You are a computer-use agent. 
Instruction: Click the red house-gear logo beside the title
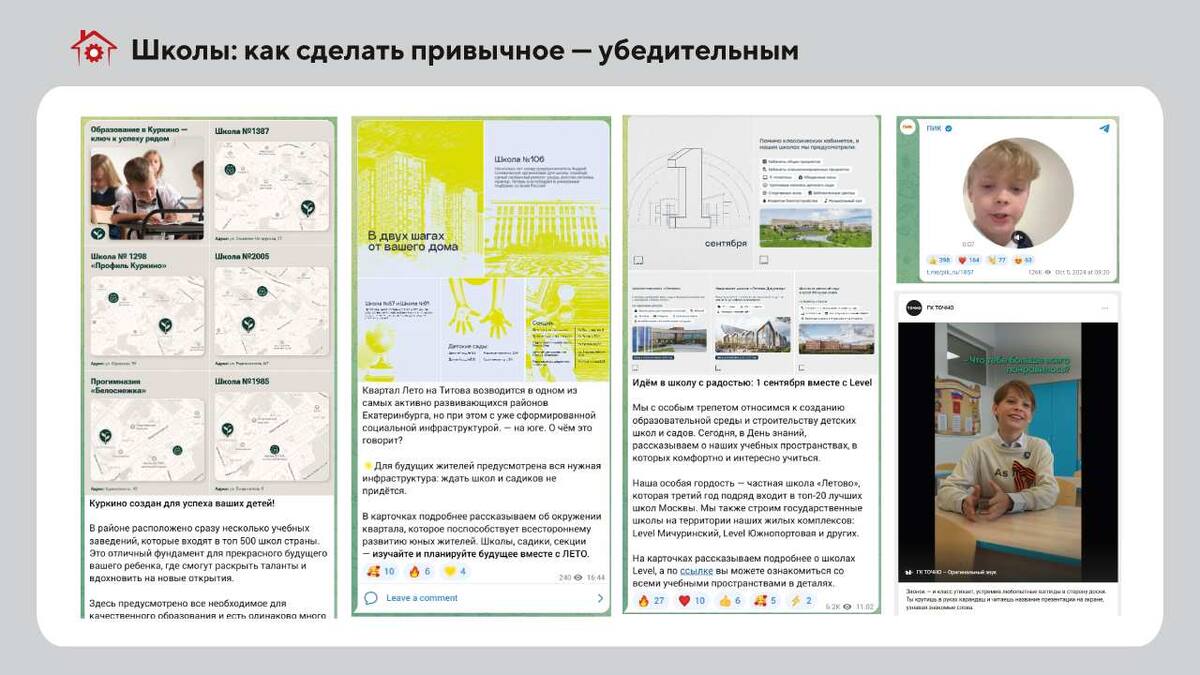[x=93, y=48]
